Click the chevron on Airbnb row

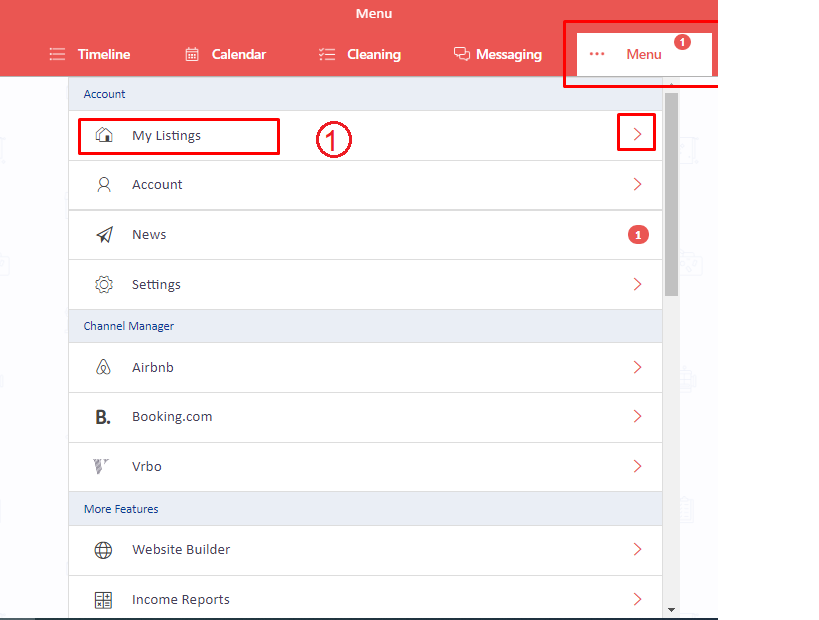(x=637, y=367)
